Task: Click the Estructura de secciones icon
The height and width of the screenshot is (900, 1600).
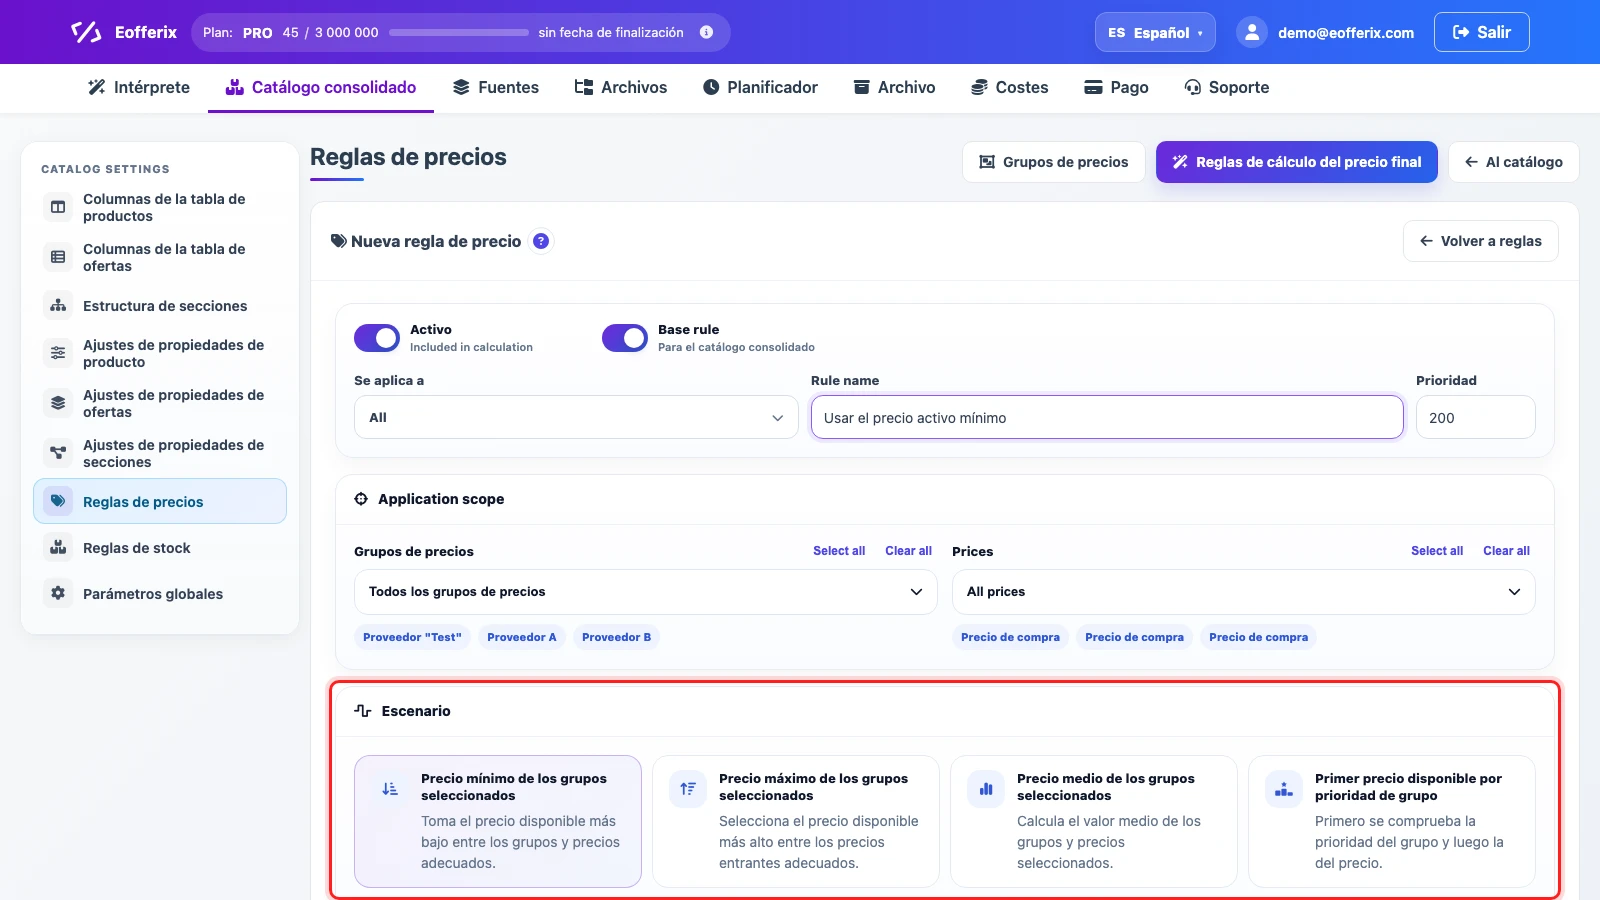Action: [58, 305]
